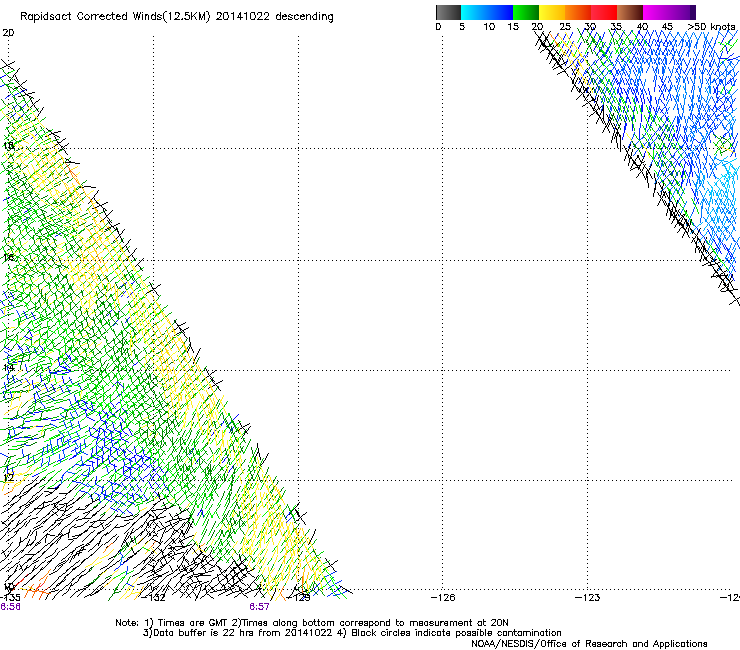Image resolution: width=740 pixels, height=650 pixels.
Task: Click the '-132' longitude axis label
Action: [x=155, y=598]
